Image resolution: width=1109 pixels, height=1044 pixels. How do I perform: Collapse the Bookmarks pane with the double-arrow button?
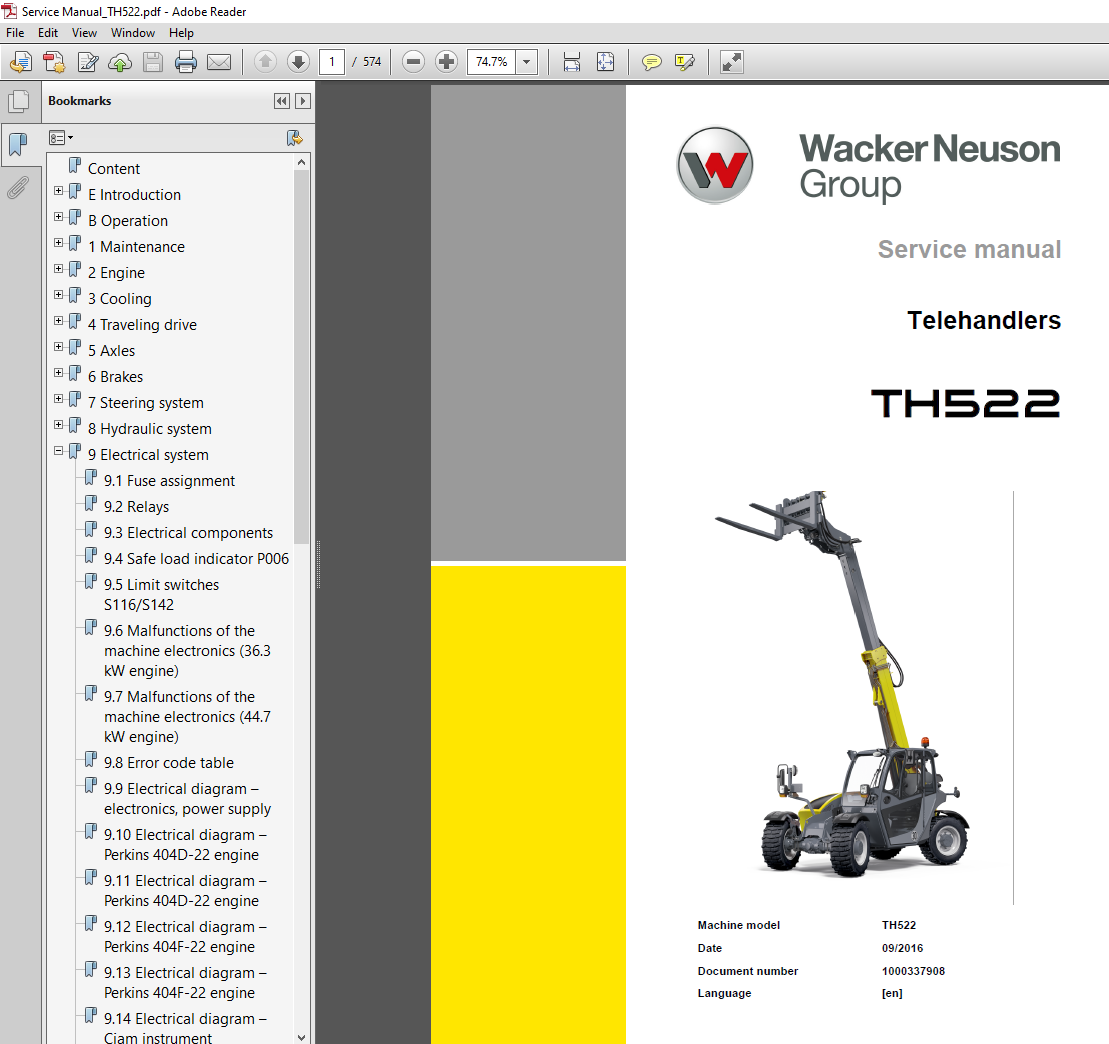pos(281,101)
